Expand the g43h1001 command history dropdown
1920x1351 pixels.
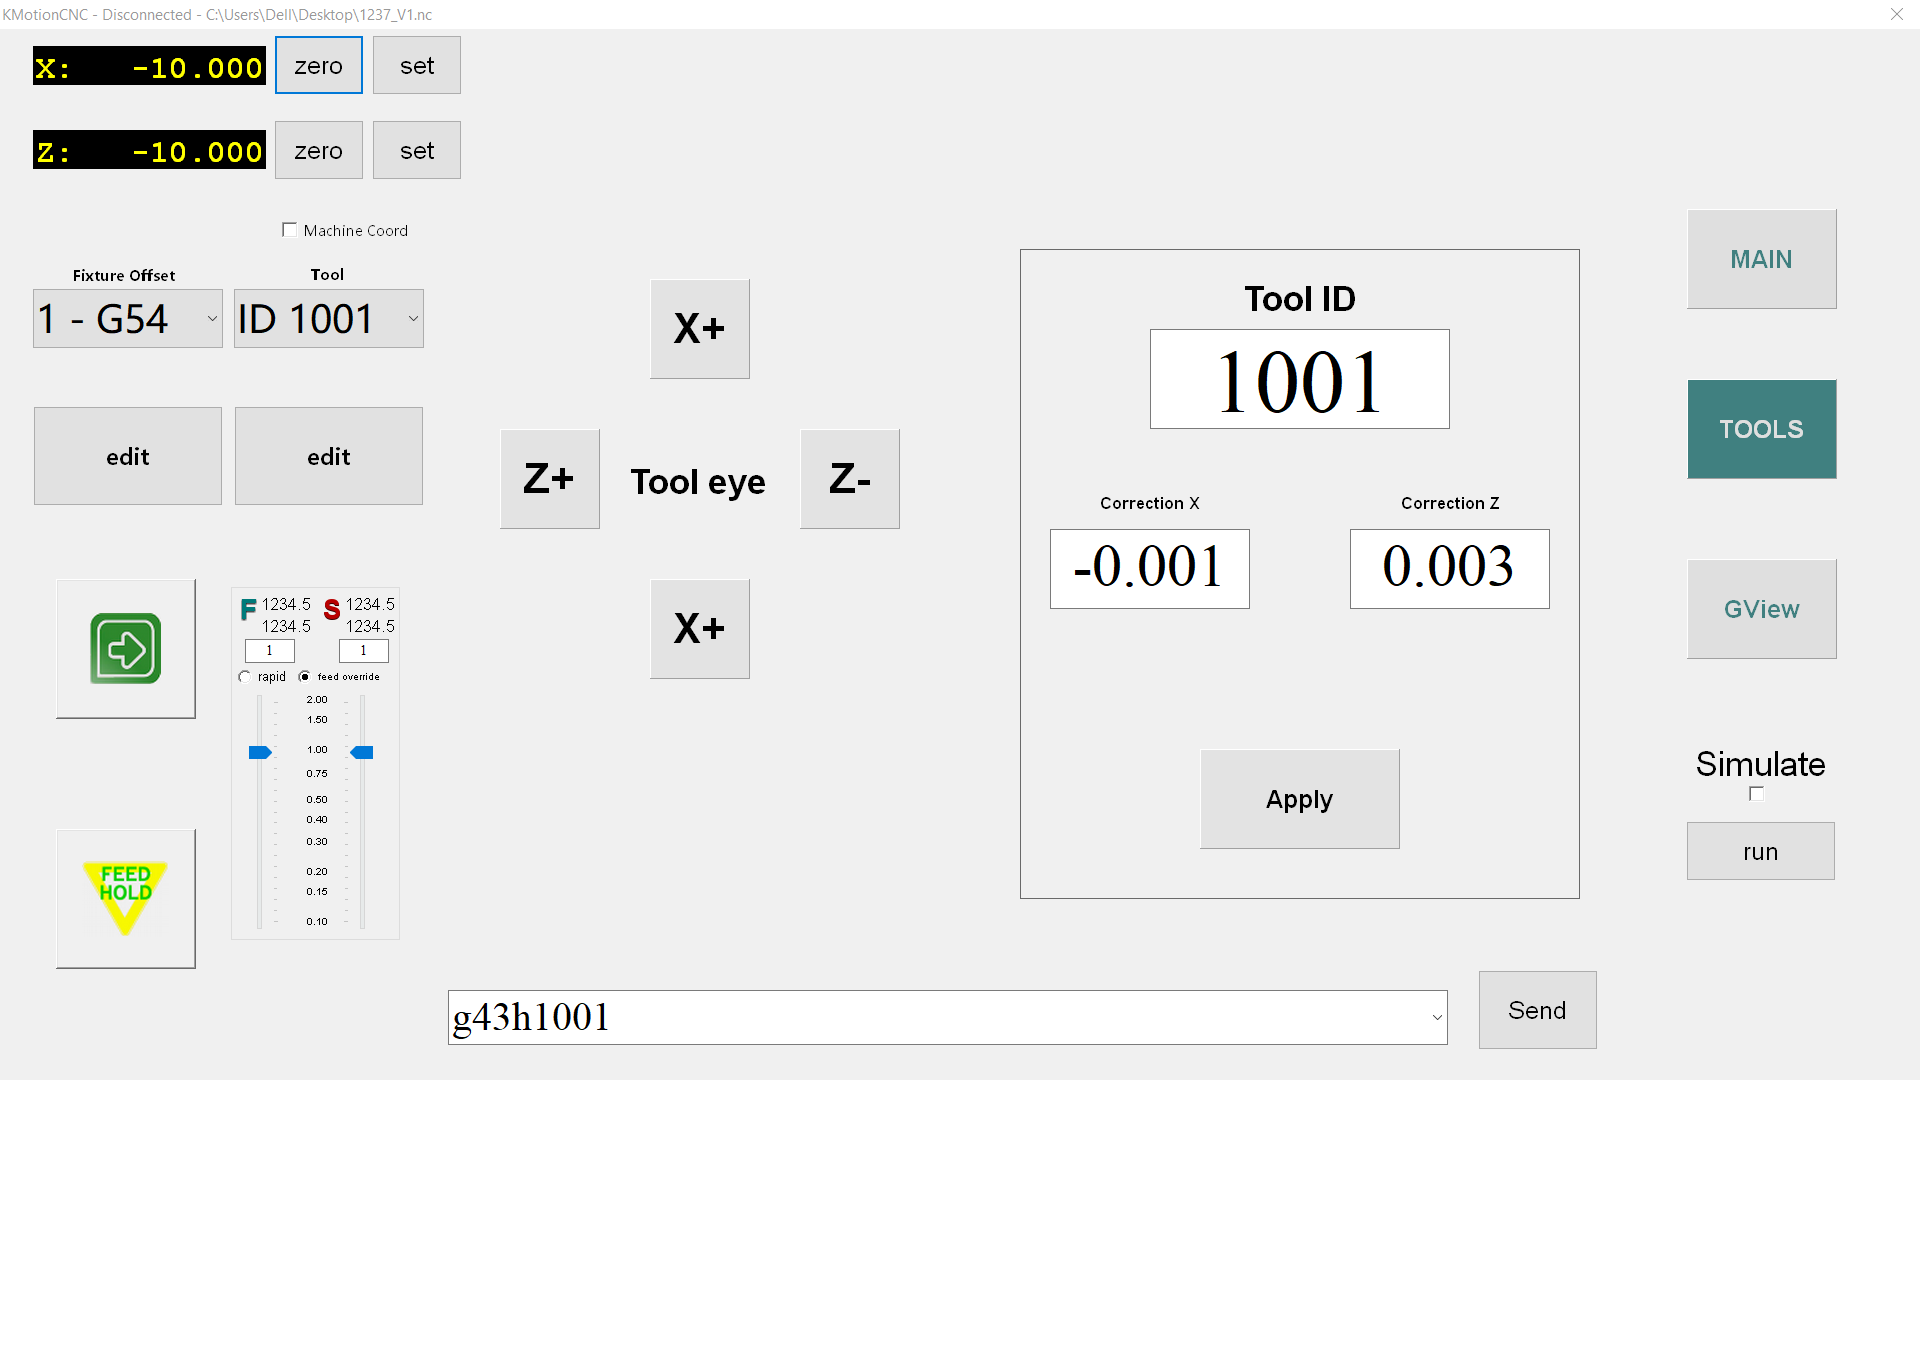[x=1436, y=1018]
